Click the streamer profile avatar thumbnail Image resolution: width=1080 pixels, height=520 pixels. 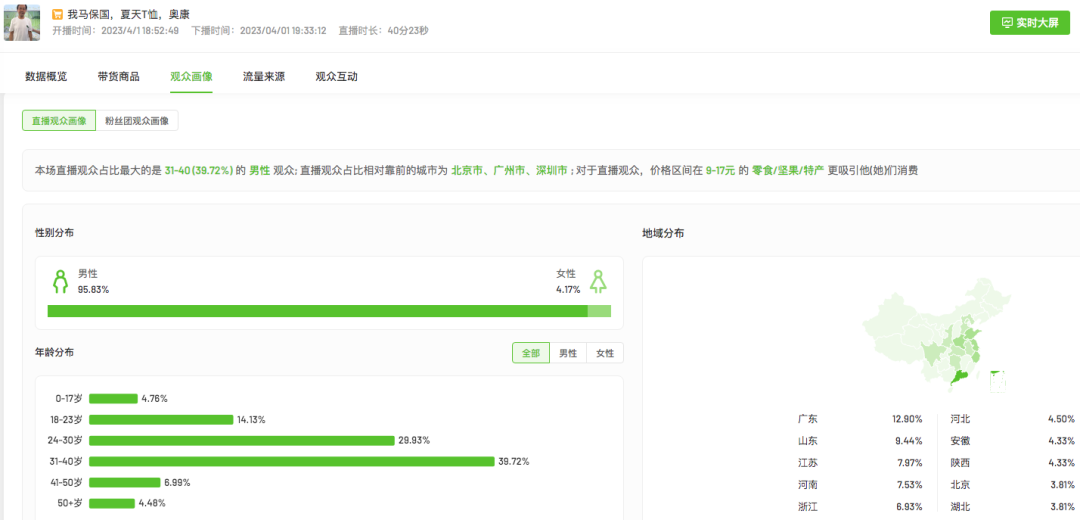coord(21,22)
